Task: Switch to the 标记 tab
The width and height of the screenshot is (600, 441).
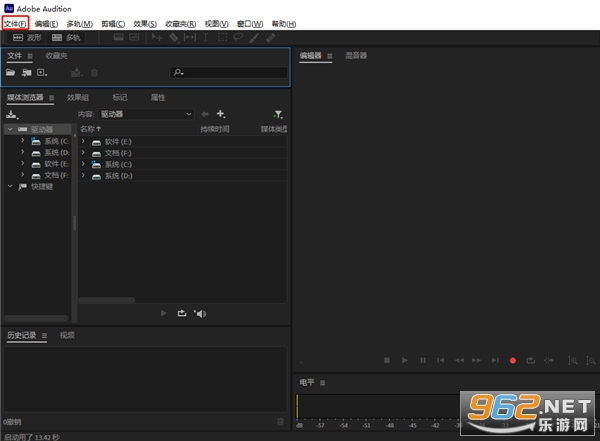Action: pos(120,98)
